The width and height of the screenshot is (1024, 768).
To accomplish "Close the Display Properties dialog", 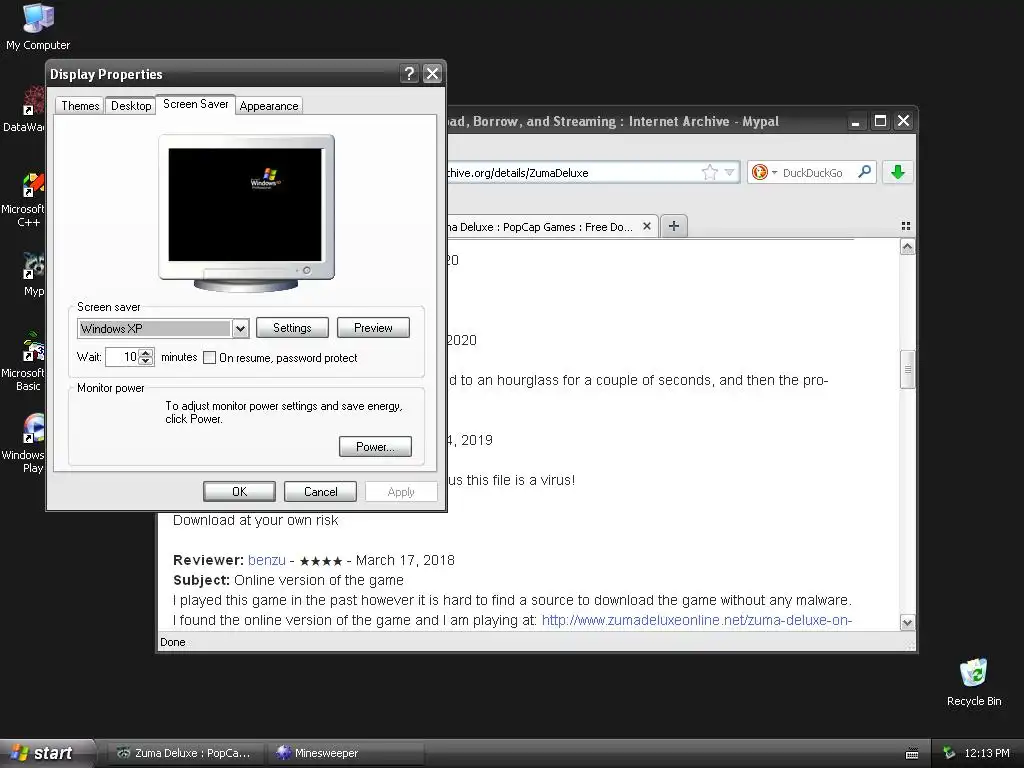I will 432,73.
